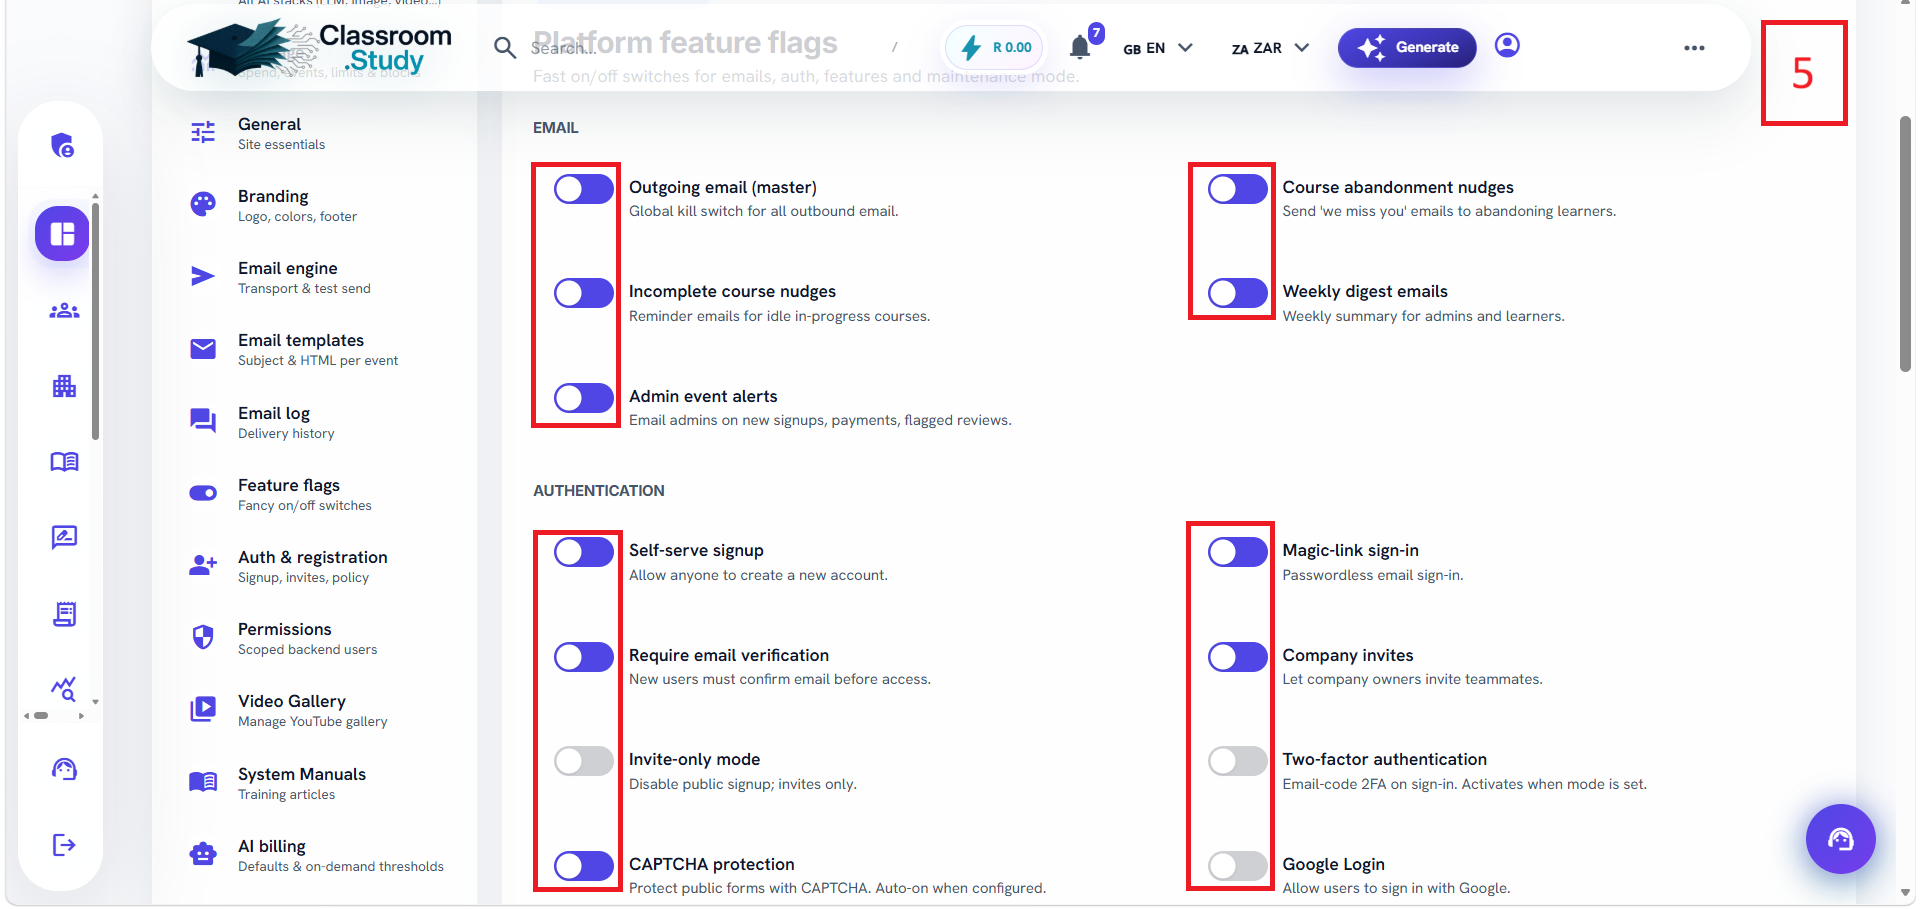Screen dimensions: 1920x909
Task: Toggle Admin event alerts switch
Action: pos(584,398)
